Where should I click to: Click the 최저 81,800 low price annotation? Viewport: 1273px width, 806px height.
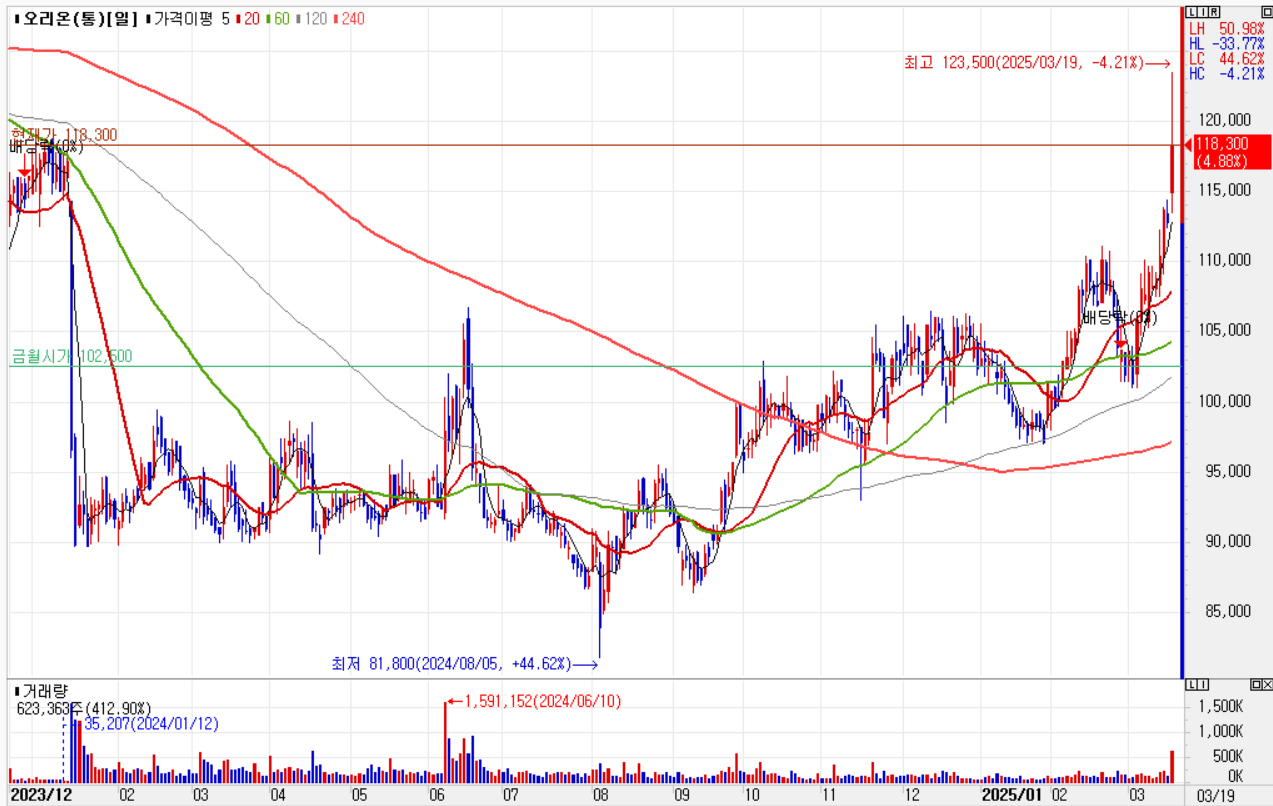[451, 663]
